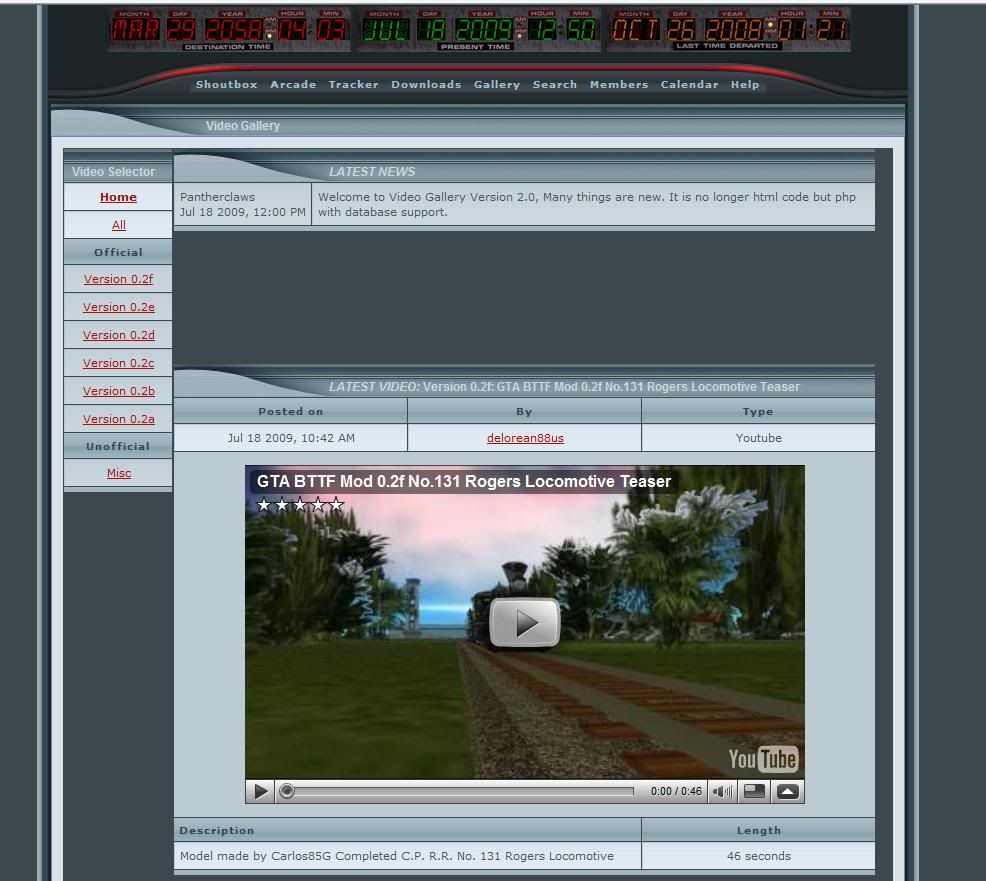Open the Calendar from the navigation
Image resolution: width=986 pixels, height=881 pixels.
tap(689, 84)
